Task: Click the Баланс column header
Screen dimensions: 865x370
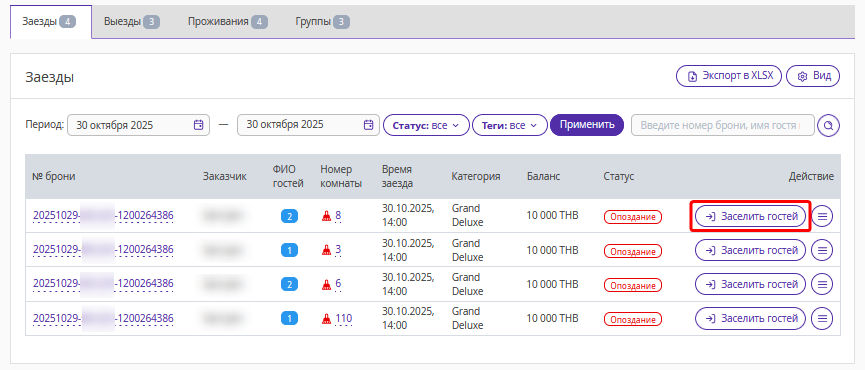Action: tap(543, 176)
